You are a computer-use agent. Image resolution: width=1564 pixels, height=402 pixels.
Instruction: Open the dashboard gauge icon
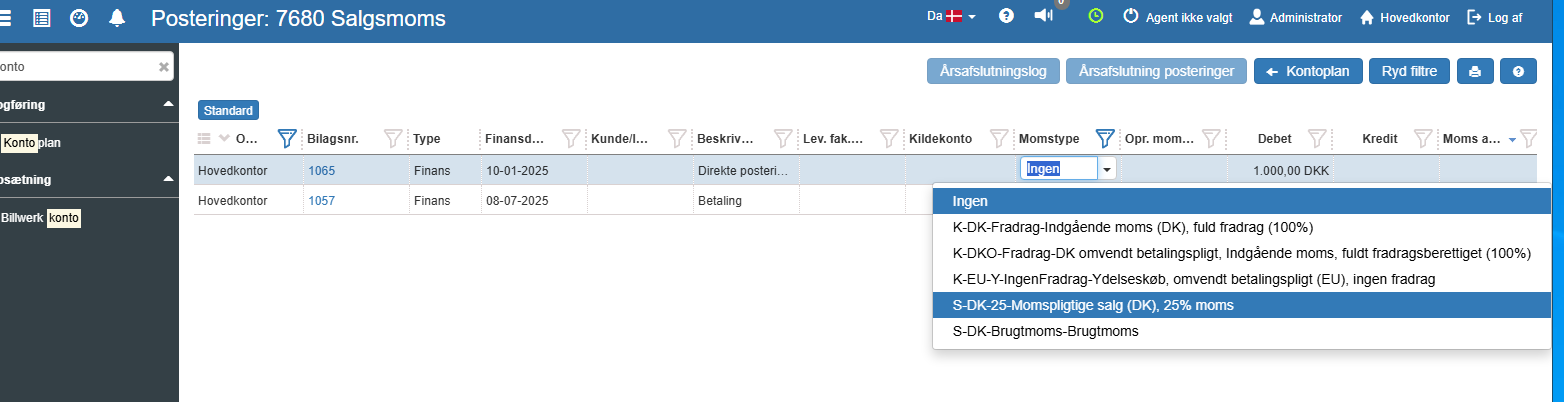(79, 18)
